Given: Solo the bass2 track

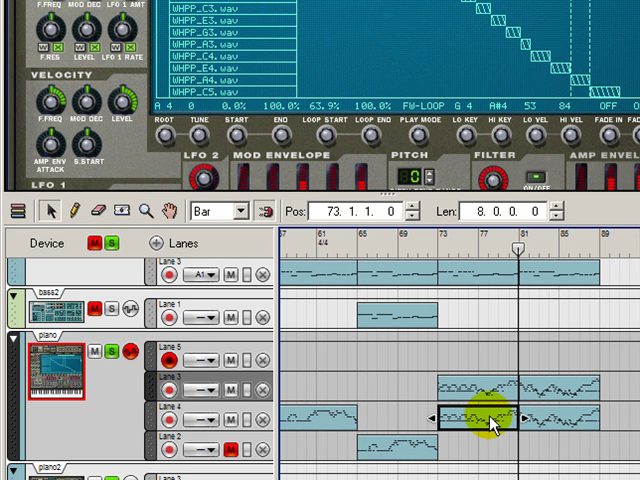Looking at the screenshot, I should 111,309.
